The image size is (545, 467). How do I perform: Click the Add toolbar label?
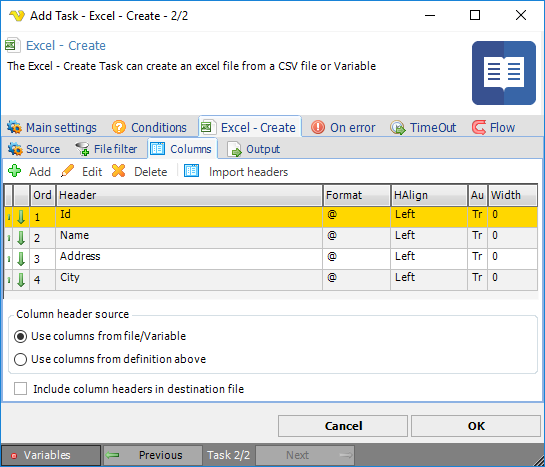(x=40, y=172)
